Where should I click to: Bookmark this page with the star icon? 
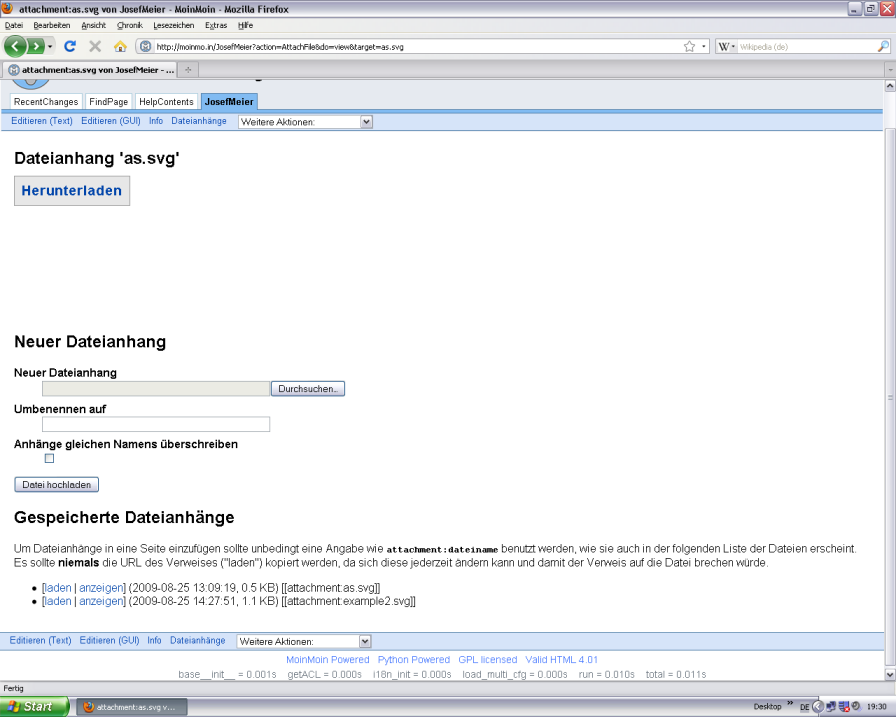click(689, 46)
